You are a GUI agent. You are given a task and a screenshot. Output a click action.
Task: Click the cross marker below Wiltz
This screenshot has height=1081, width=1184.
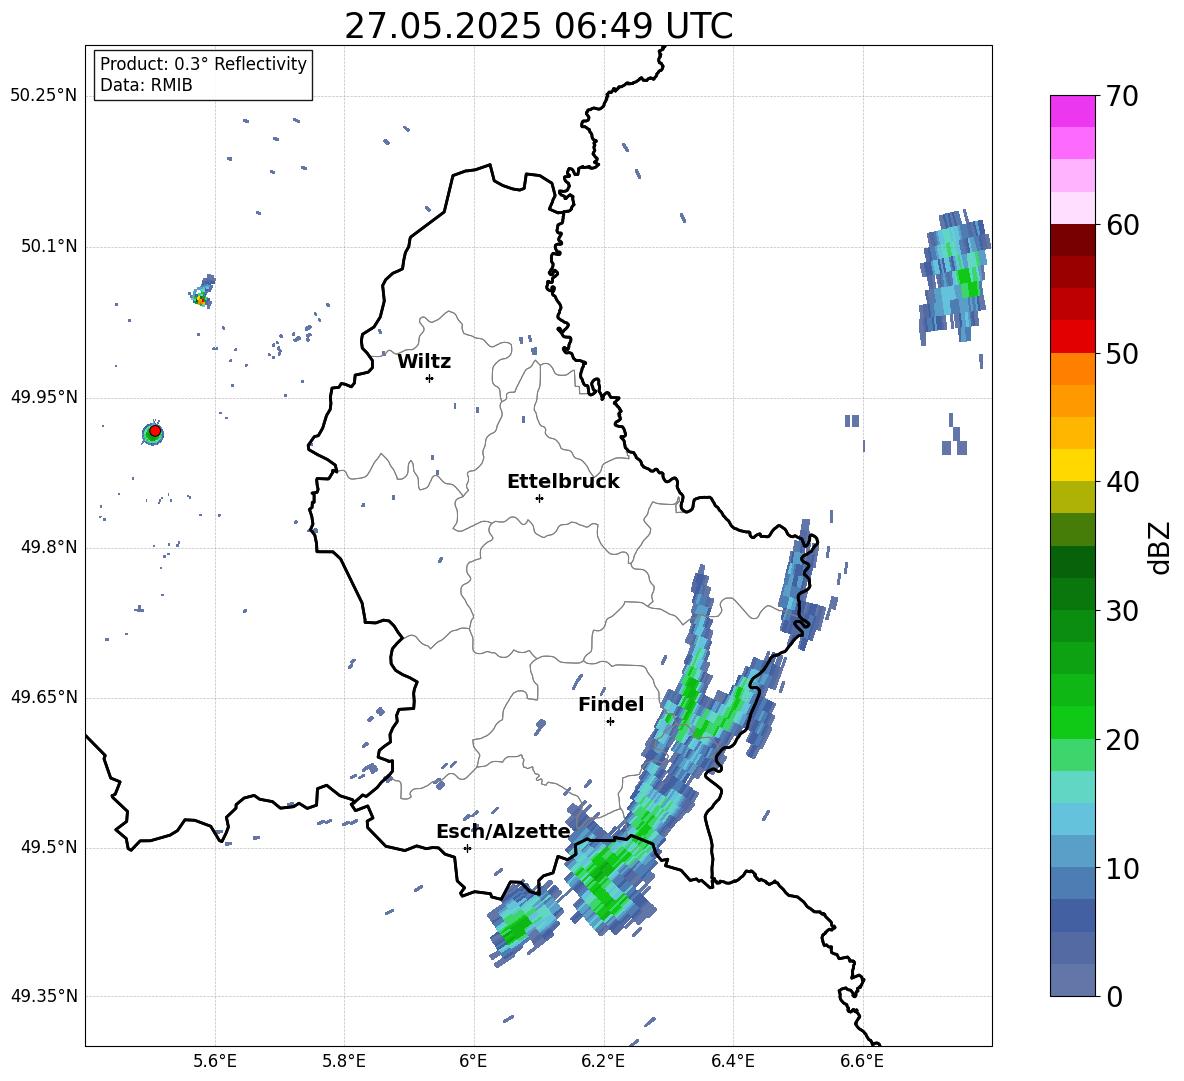(429, 378)
